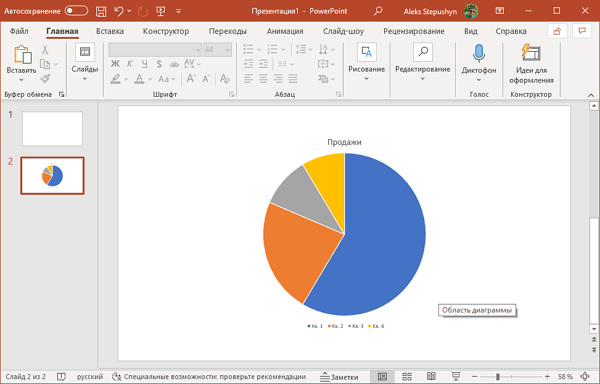Image resolution: width=600 pixels, height=384 pixels.
Task: Align text left in Абзац group
Action: pos(248,79)
